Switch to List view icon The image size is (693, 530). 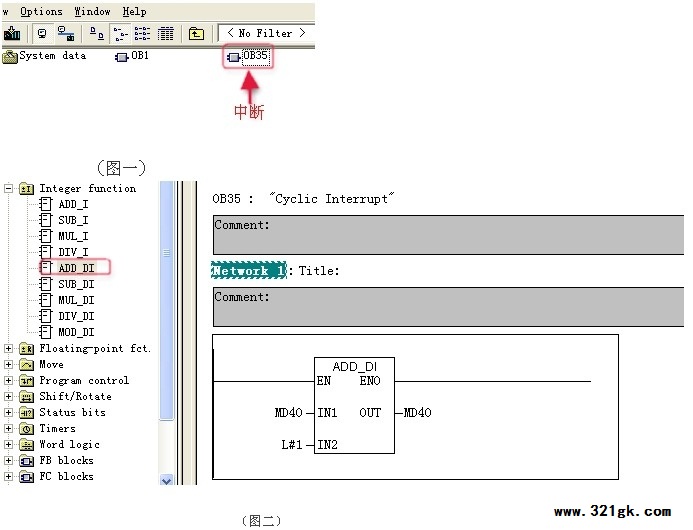[142, 34]
